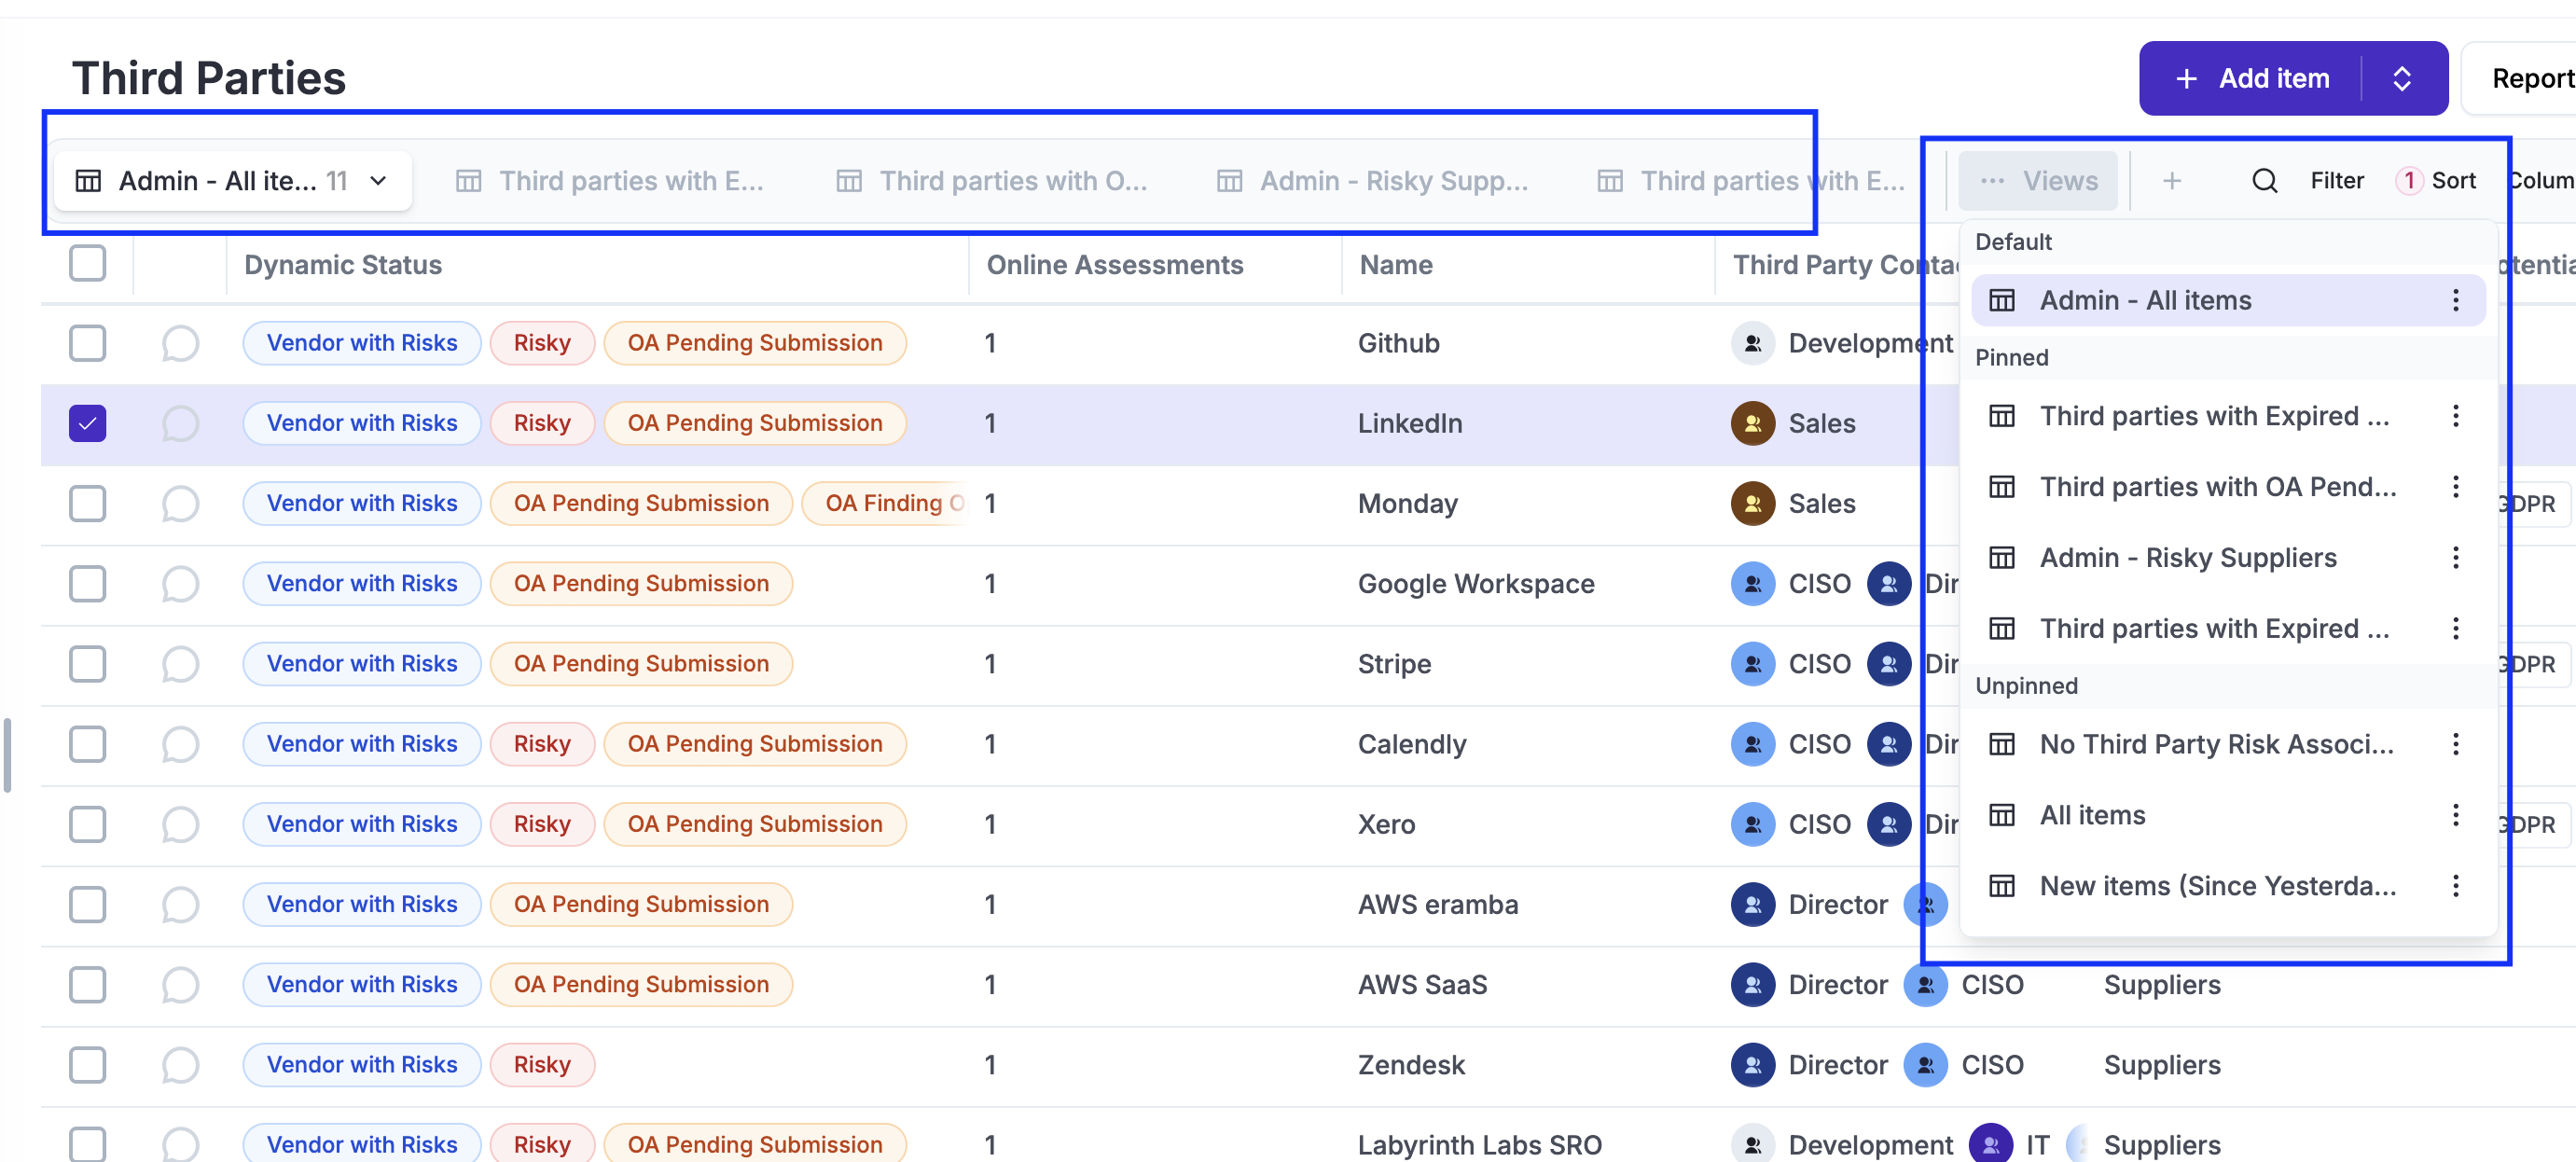Click kebab menu for Admin - All items

2455,300
